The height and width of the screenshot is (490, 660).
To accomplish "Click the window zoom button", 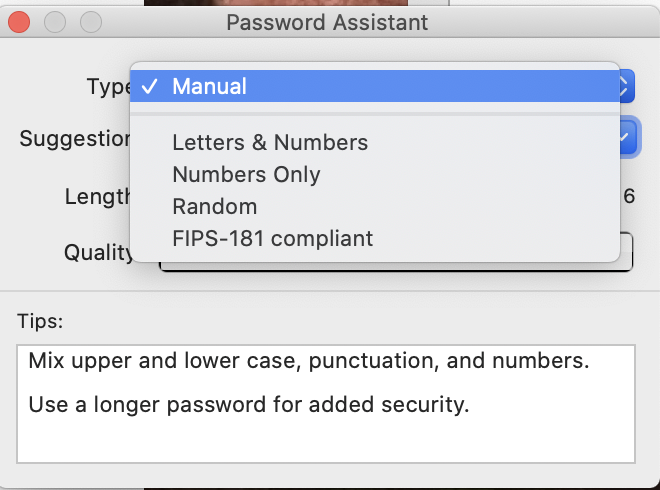I will click(90, 21).
